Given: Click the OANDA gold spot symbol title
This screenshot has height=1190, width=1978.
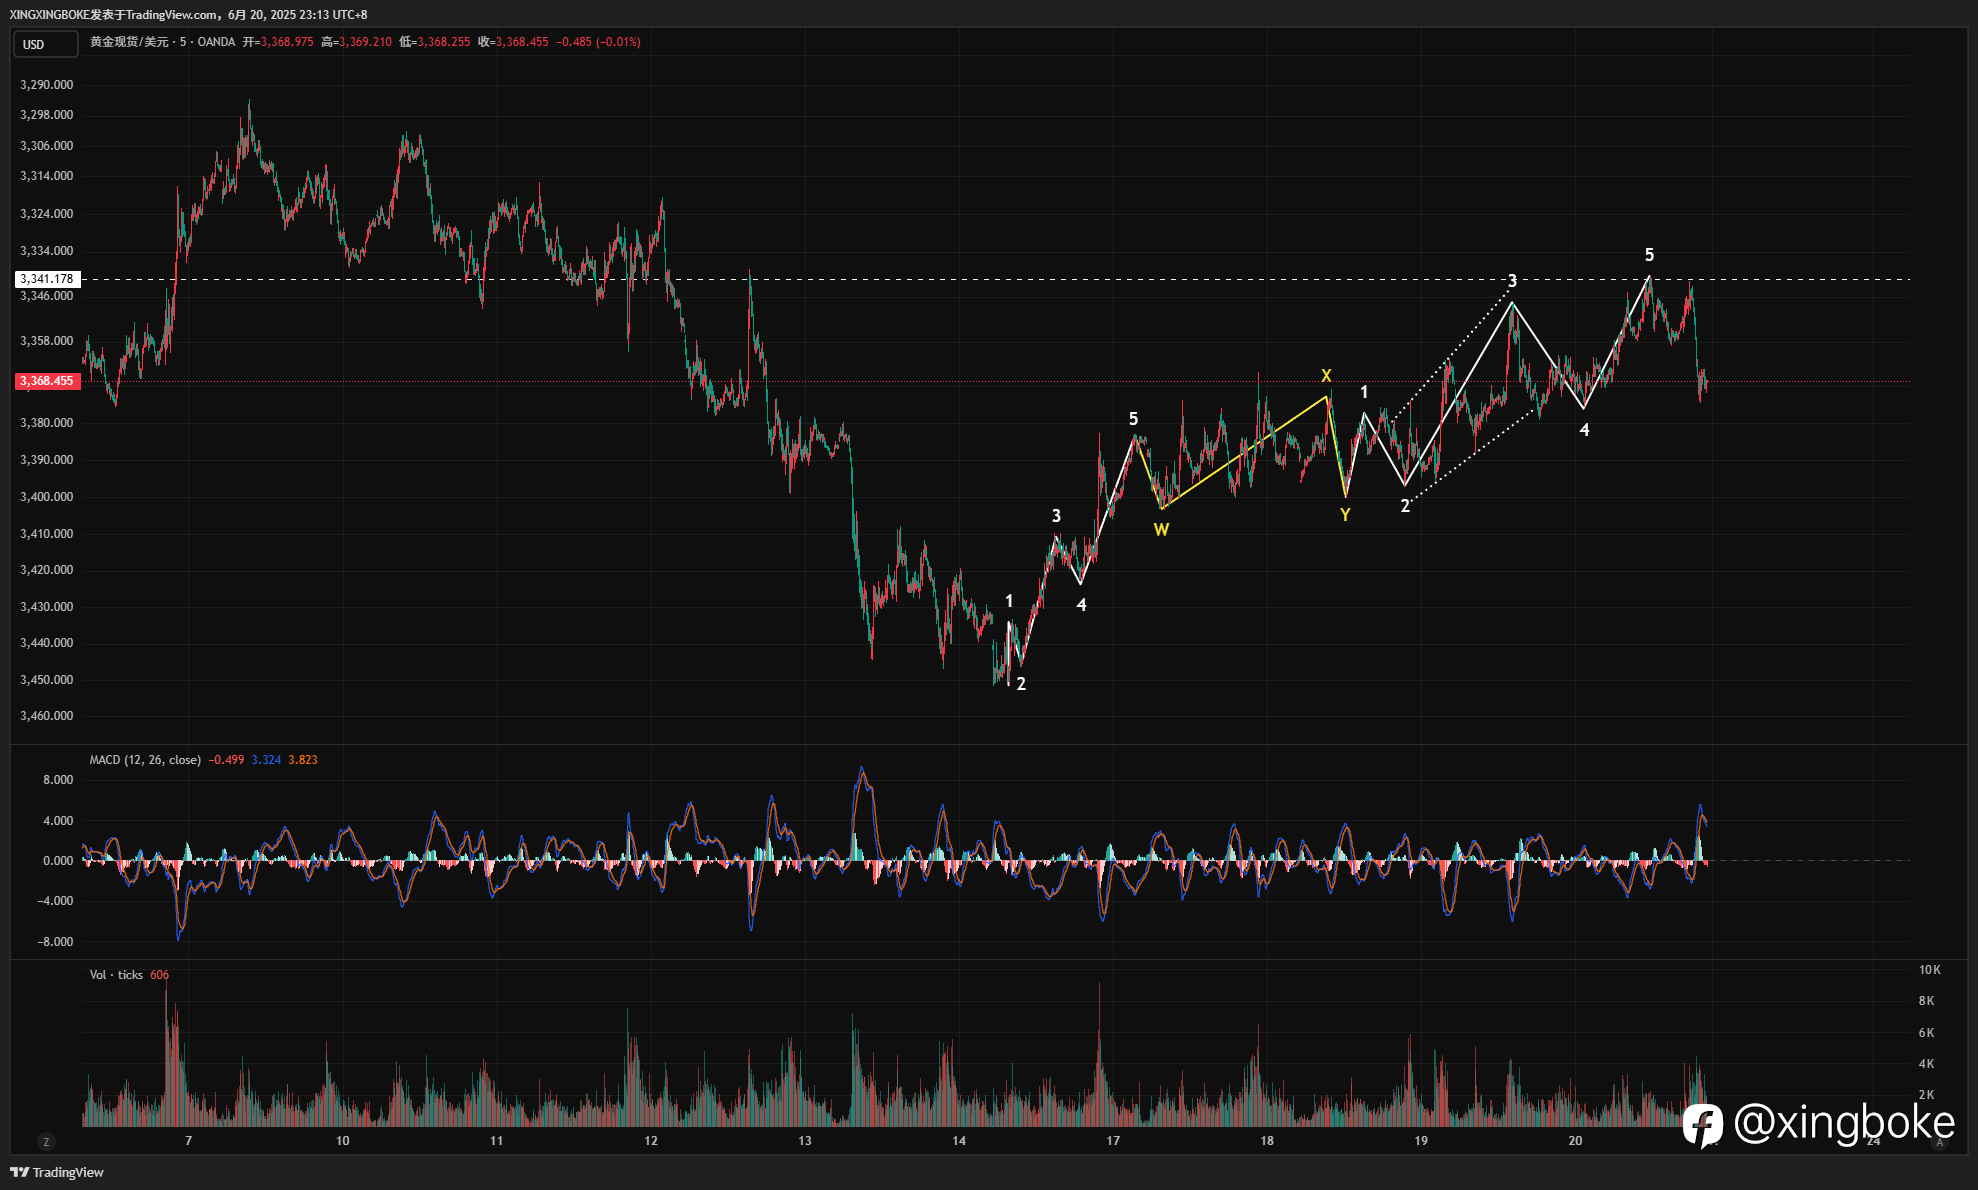Looking at the screenshot, I should 163,42.
